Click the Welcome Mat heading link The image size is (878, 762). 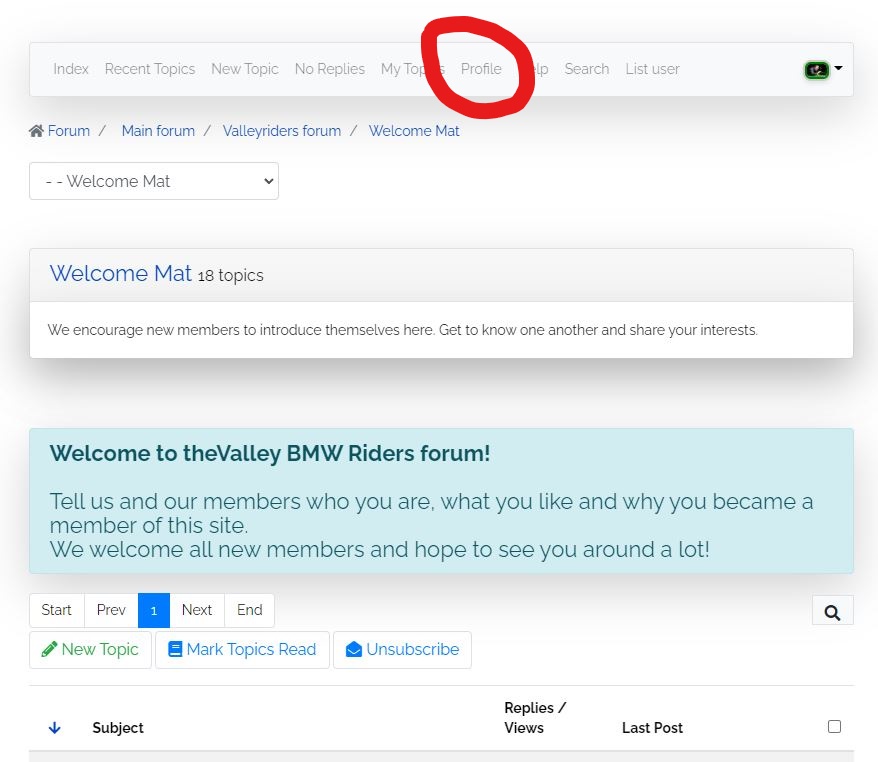click(x=120, y=274)
